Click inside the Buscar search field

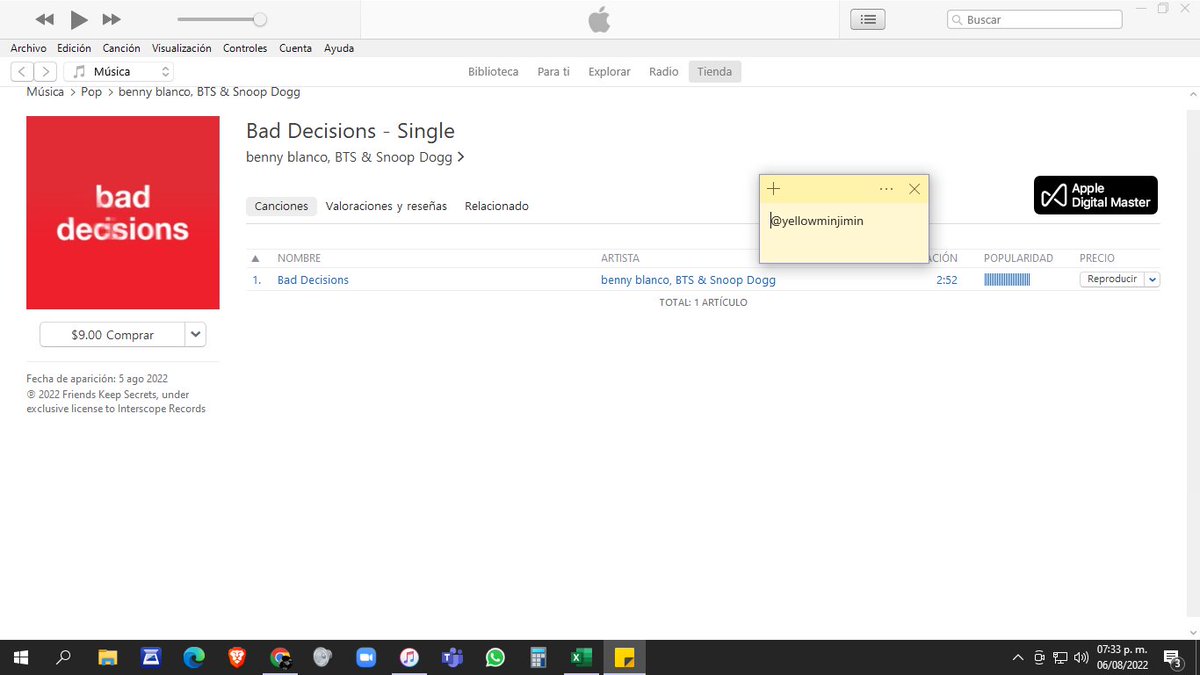point(1034,18)
